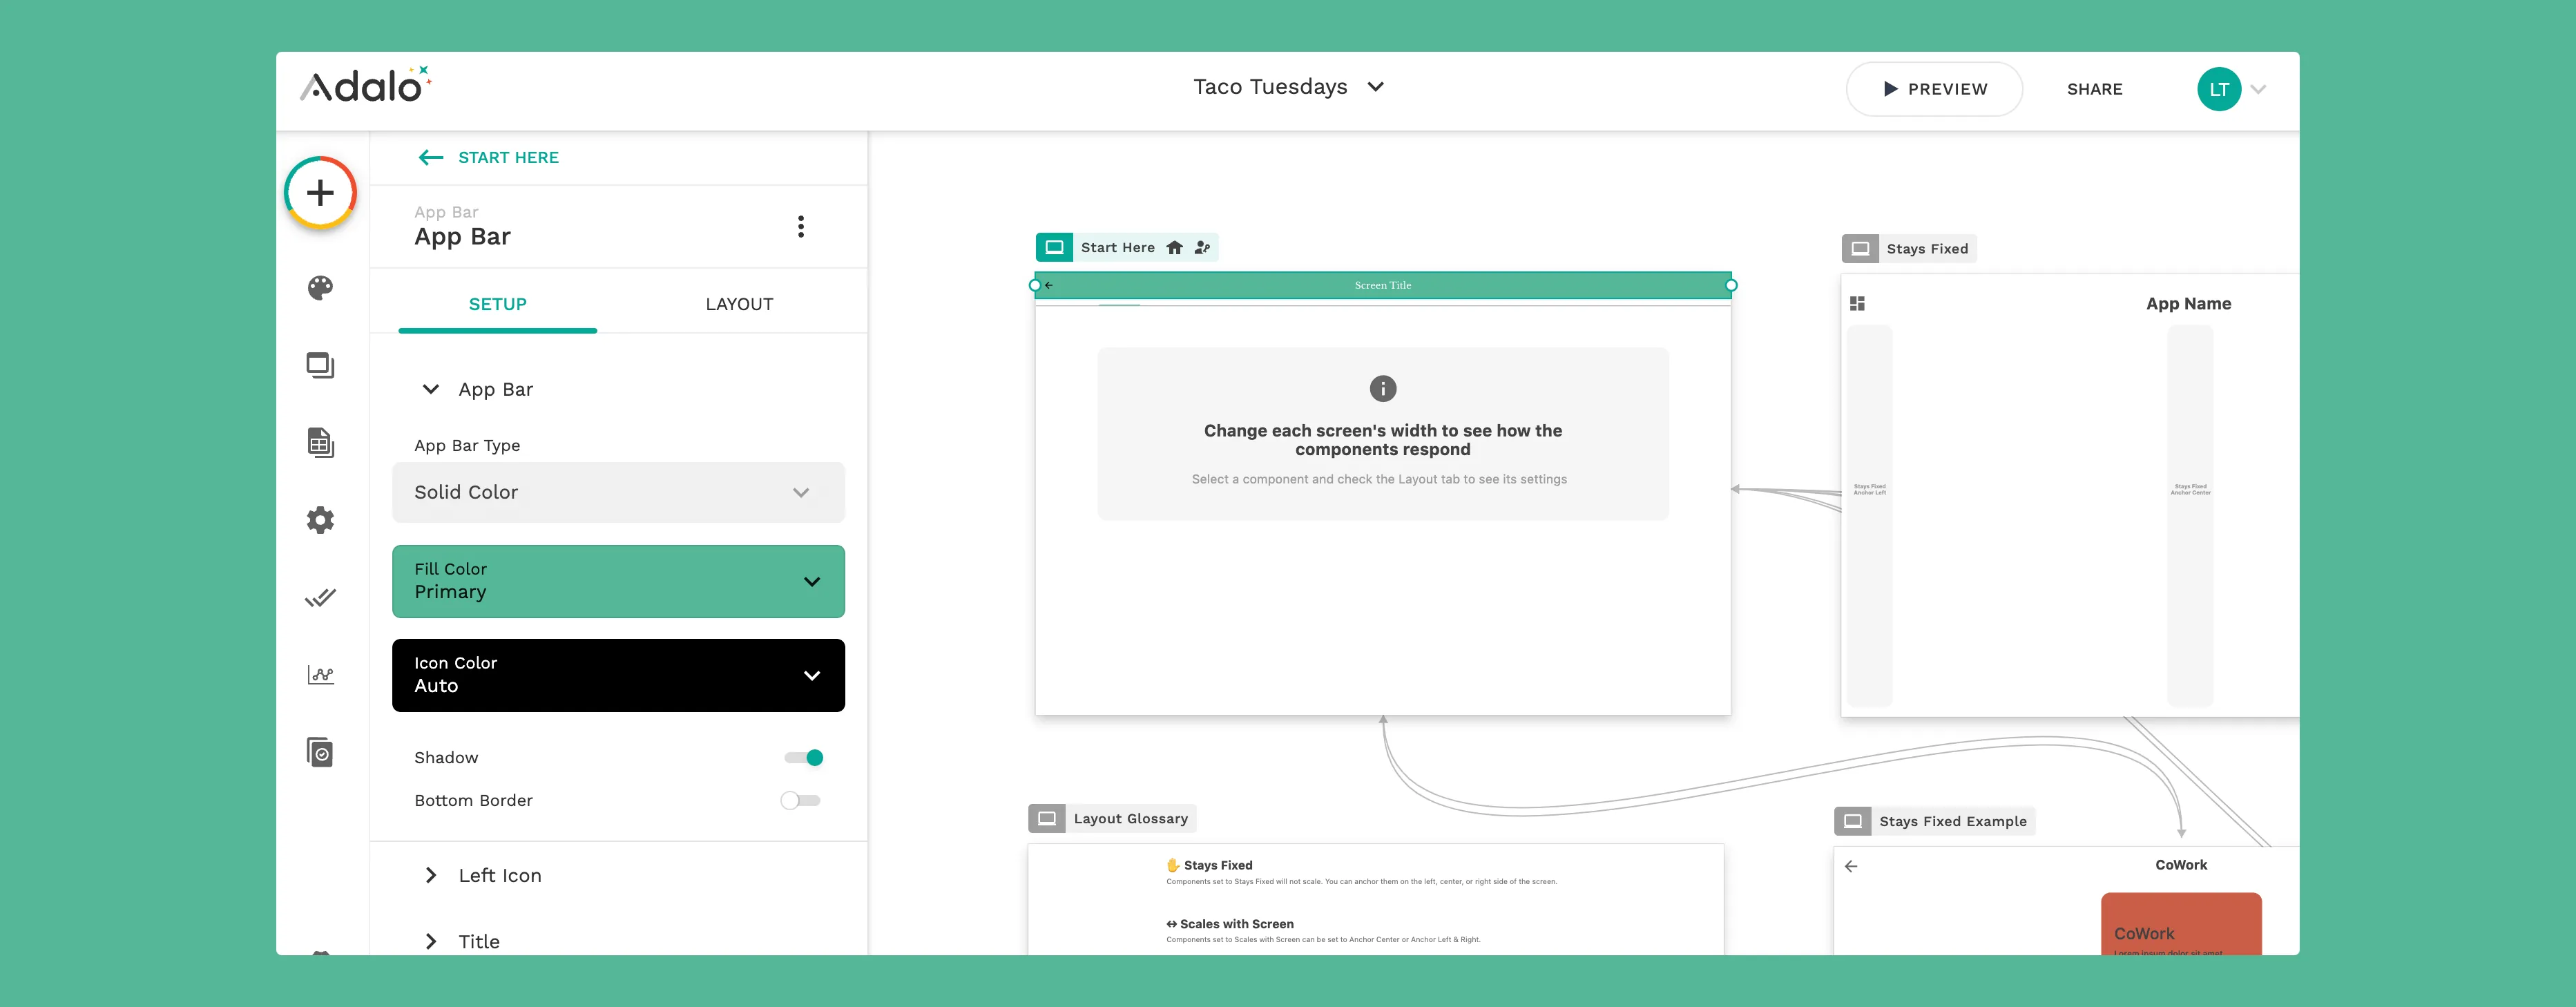
Task: Enable the Bottom Border toggle
Action: pyautogui.click(x=800, y=800)
